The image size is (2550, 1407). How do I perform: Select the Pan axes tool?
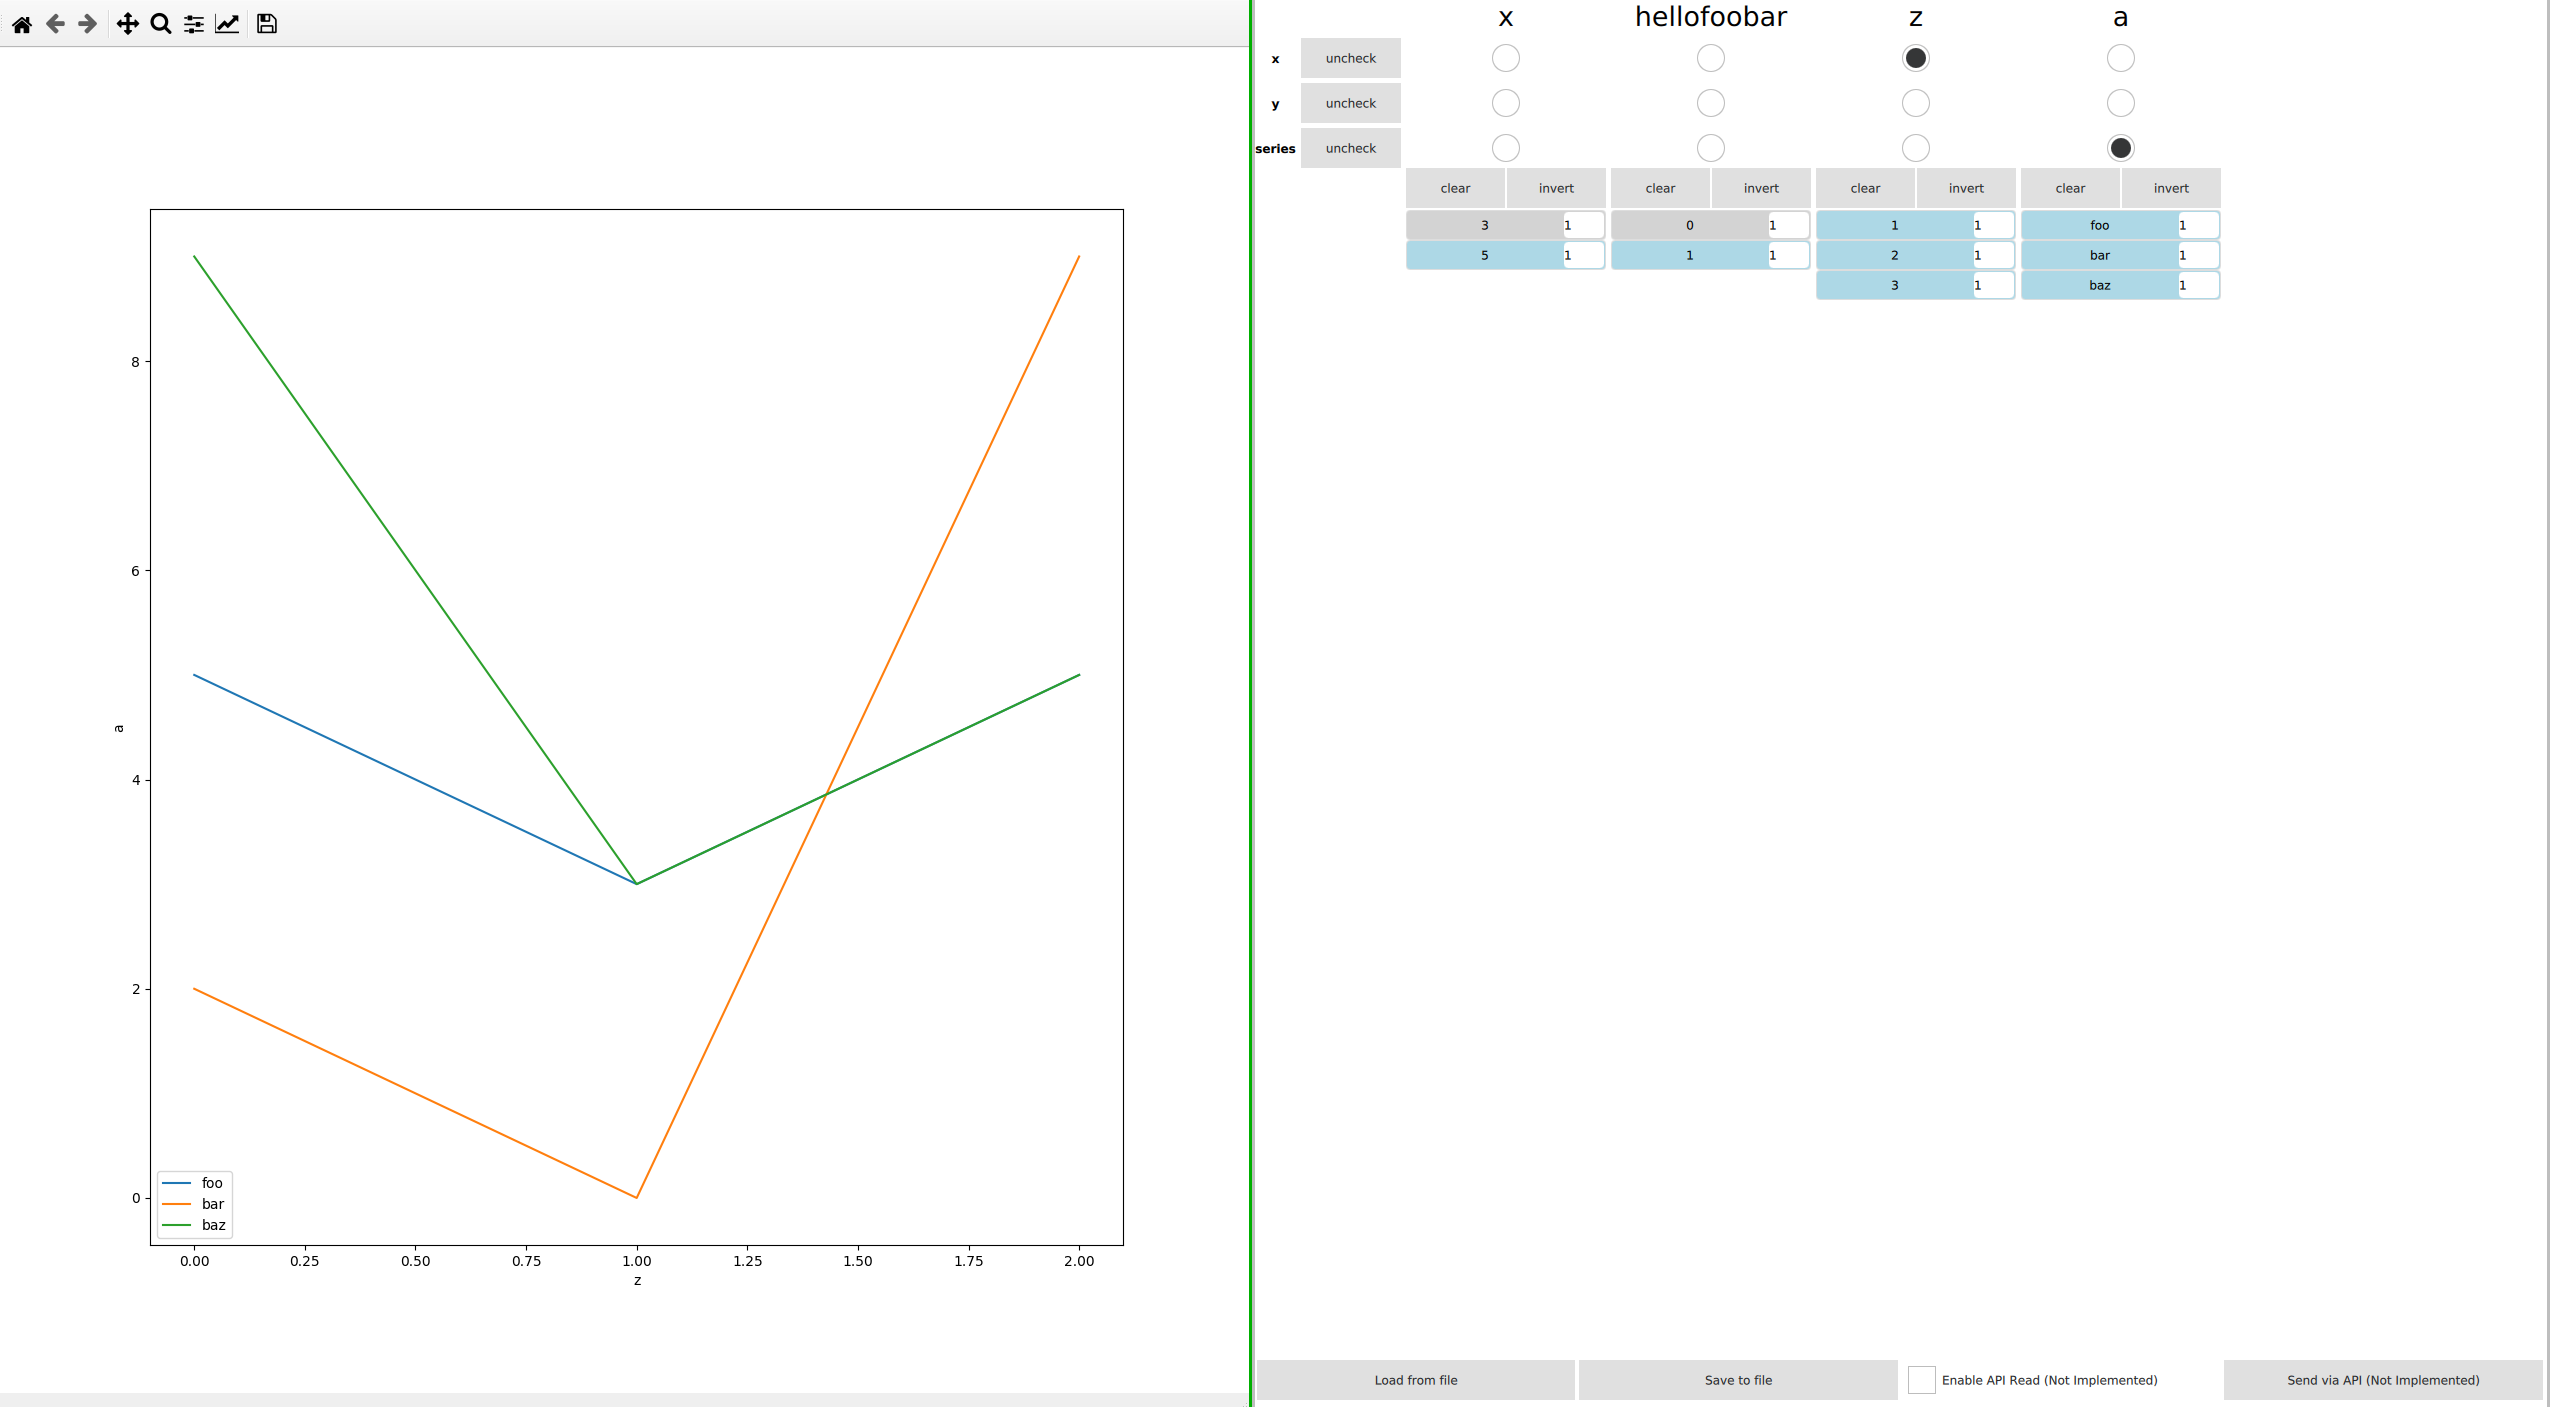tap(127, 24)
